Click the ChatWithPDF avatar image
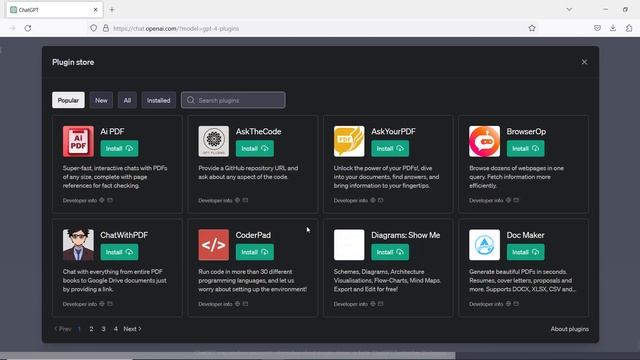640x360 pixels. click(78, 245)
